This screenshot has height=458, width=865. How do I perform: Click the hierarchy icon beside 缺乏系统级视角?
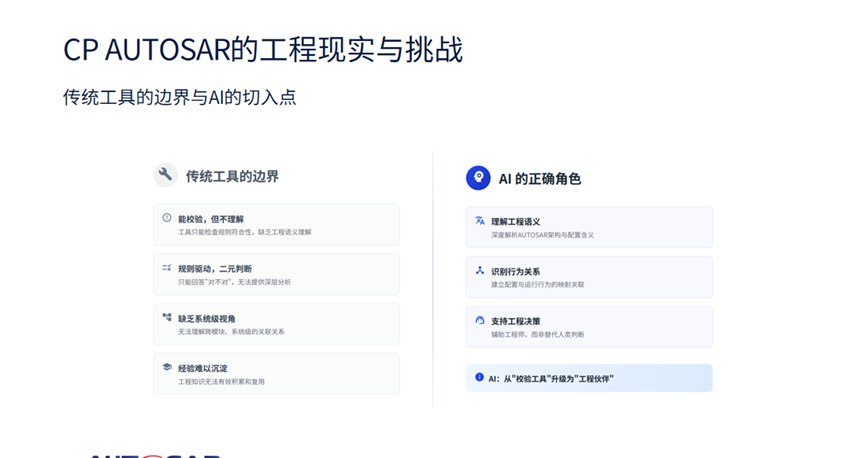pyautogui.click(x=167, y=318)
